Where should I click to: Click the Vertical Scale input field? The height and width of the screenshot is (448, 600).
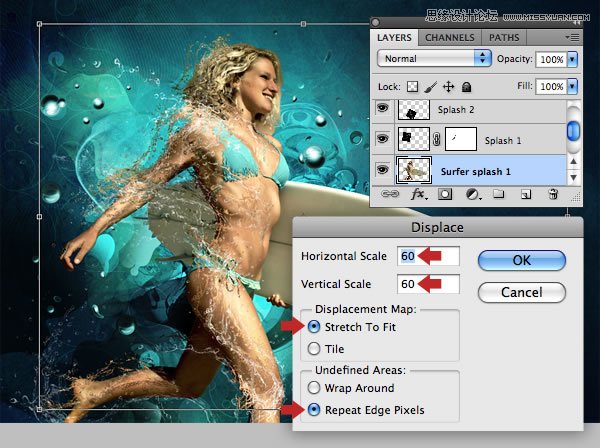[428, 284]
